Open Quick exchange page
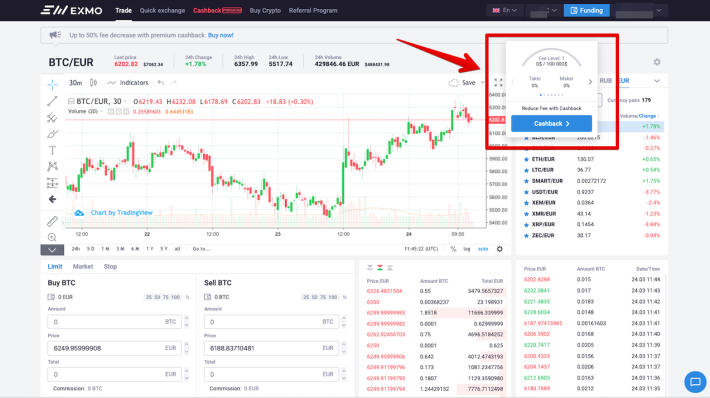The width and height of the screenshot is (710, 398). (162, 10)
